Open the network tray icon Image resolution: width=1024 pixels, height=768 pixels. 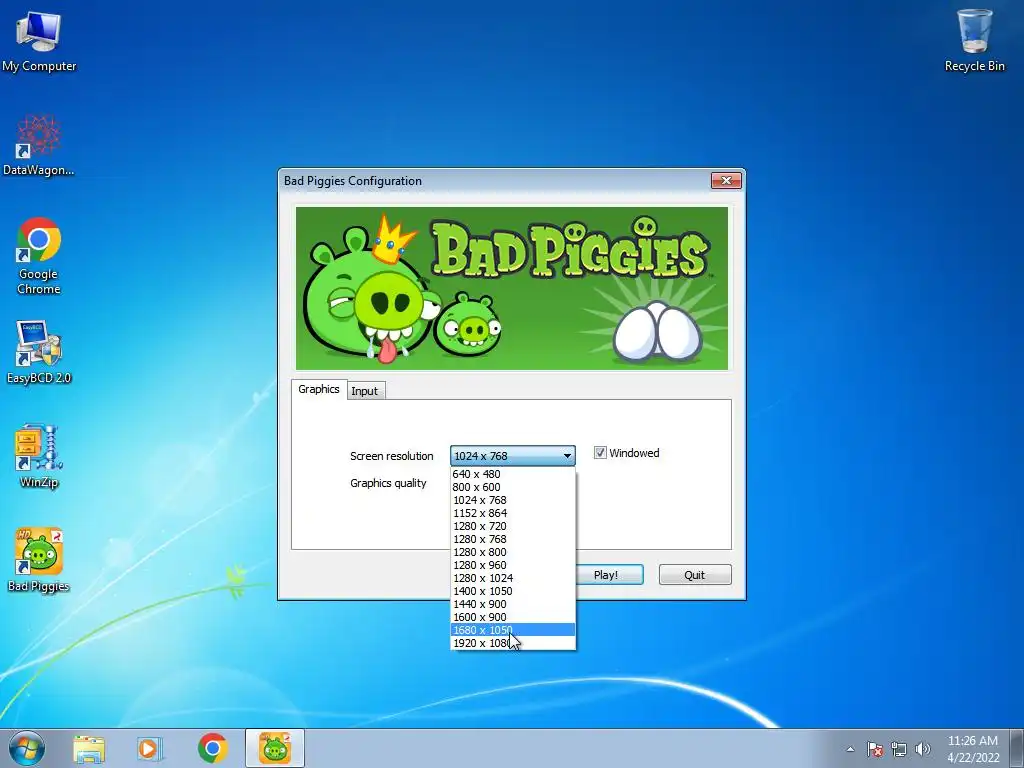pyautogui.click(x=899, y=749)
